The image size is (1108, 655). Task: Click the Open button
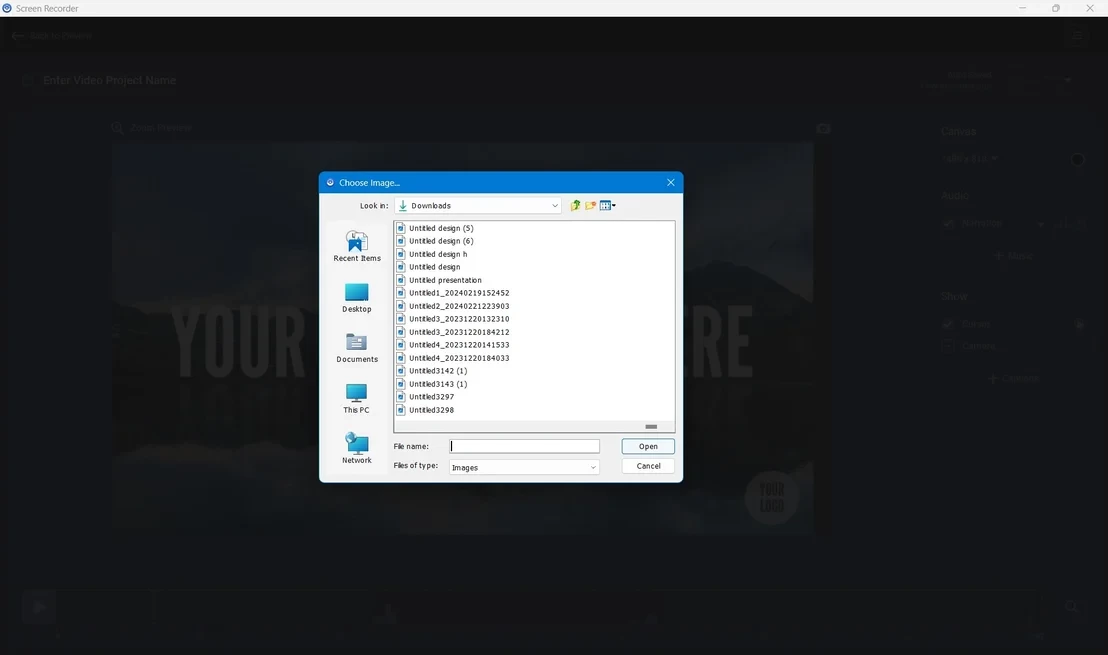[x=648, y=447]
